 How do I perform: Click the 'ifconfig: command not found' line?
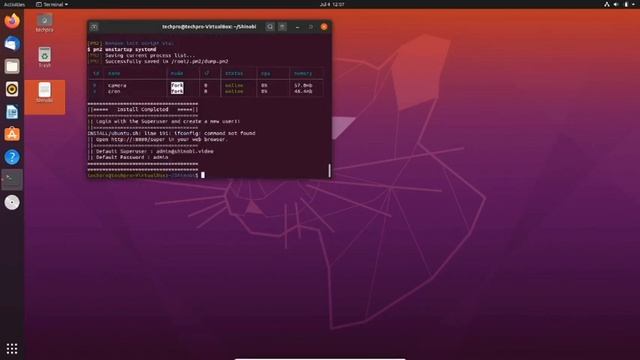[171, 133]
